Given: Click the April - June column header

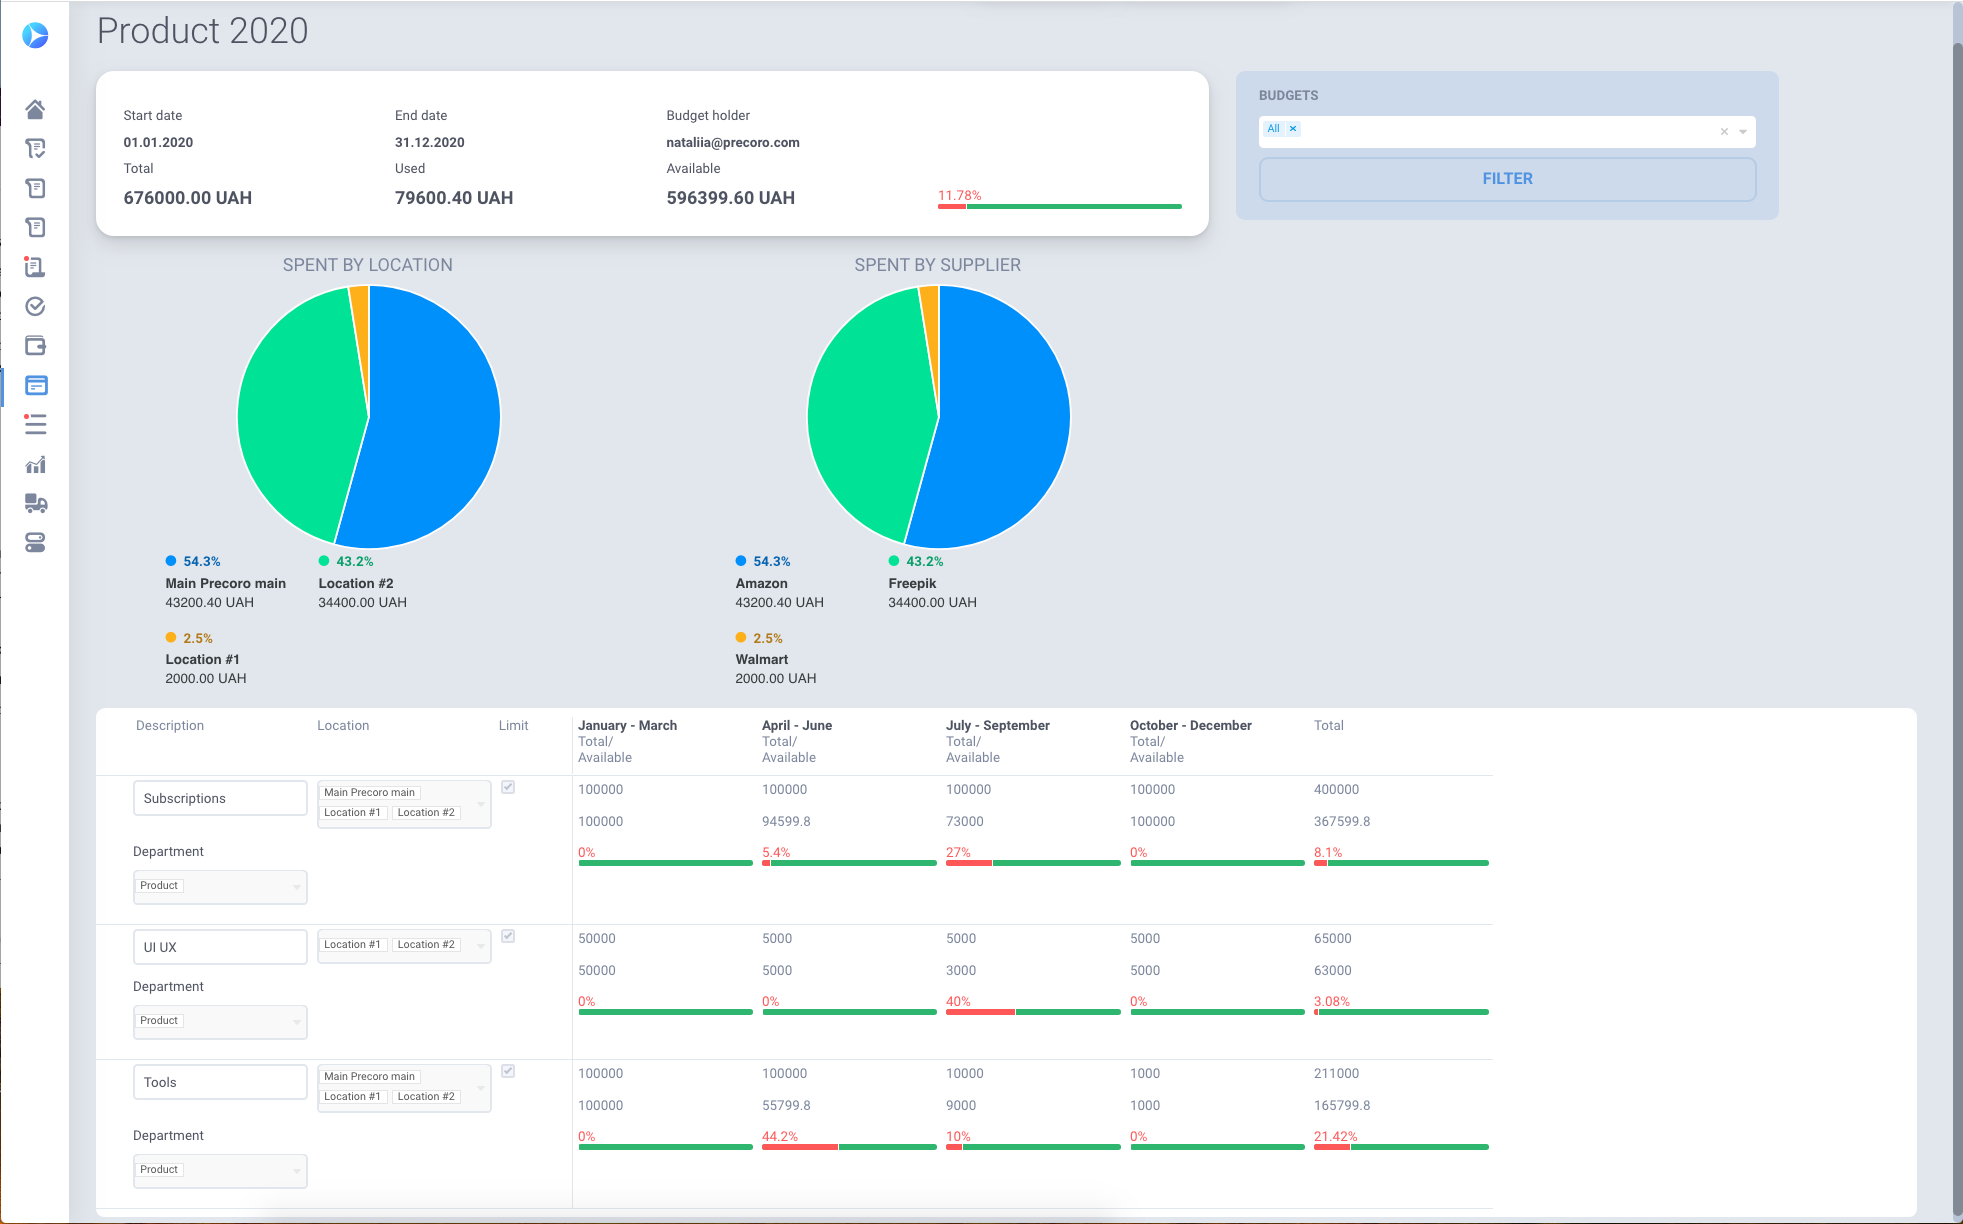Looking at the screenshot, I should 797,725.
